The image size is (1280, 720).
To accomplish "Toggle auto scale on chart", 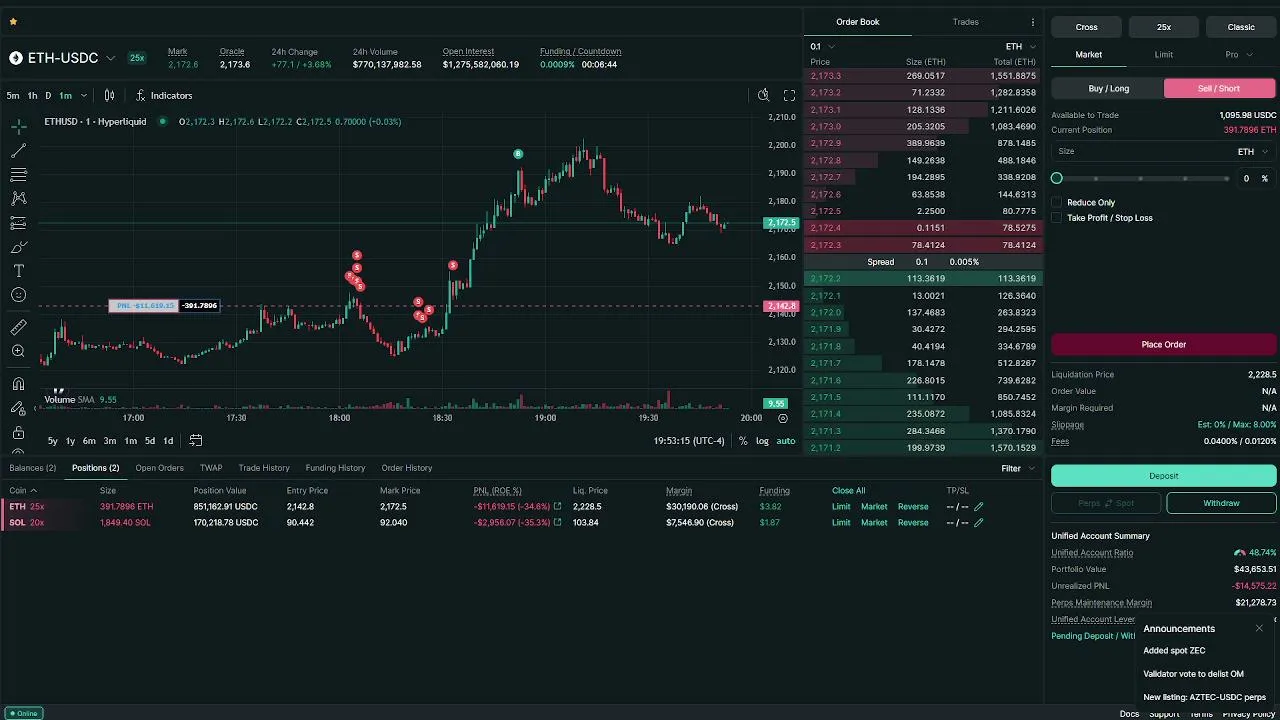I will 786,441.
